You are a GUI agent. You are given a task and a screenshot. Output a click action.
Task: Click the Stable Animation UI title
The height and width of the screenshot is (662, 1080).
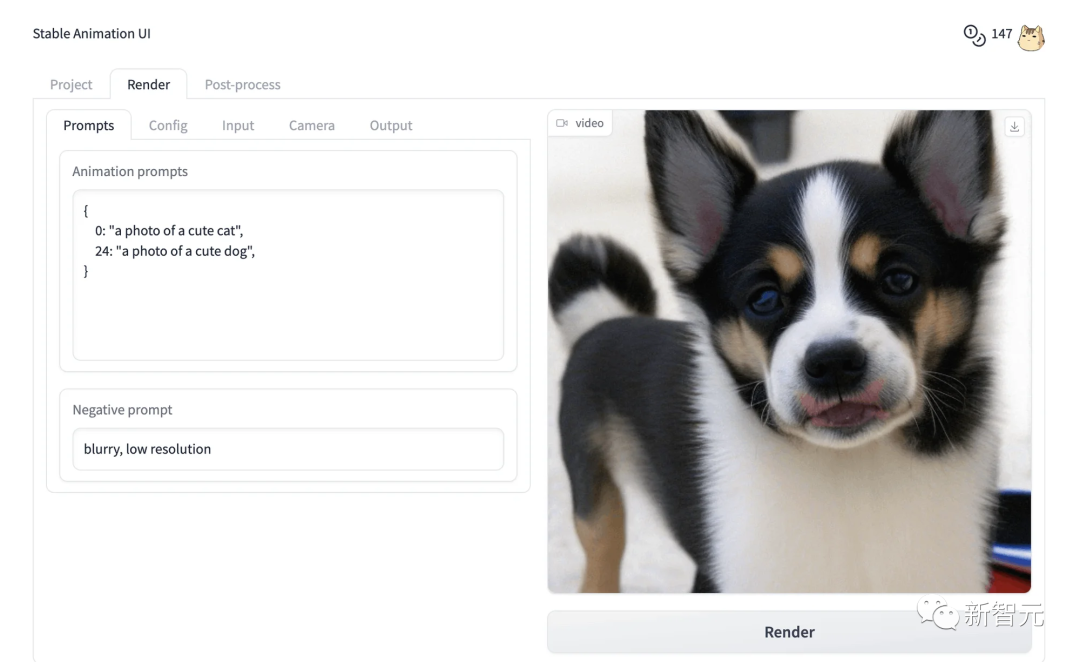tap(92, 34)
